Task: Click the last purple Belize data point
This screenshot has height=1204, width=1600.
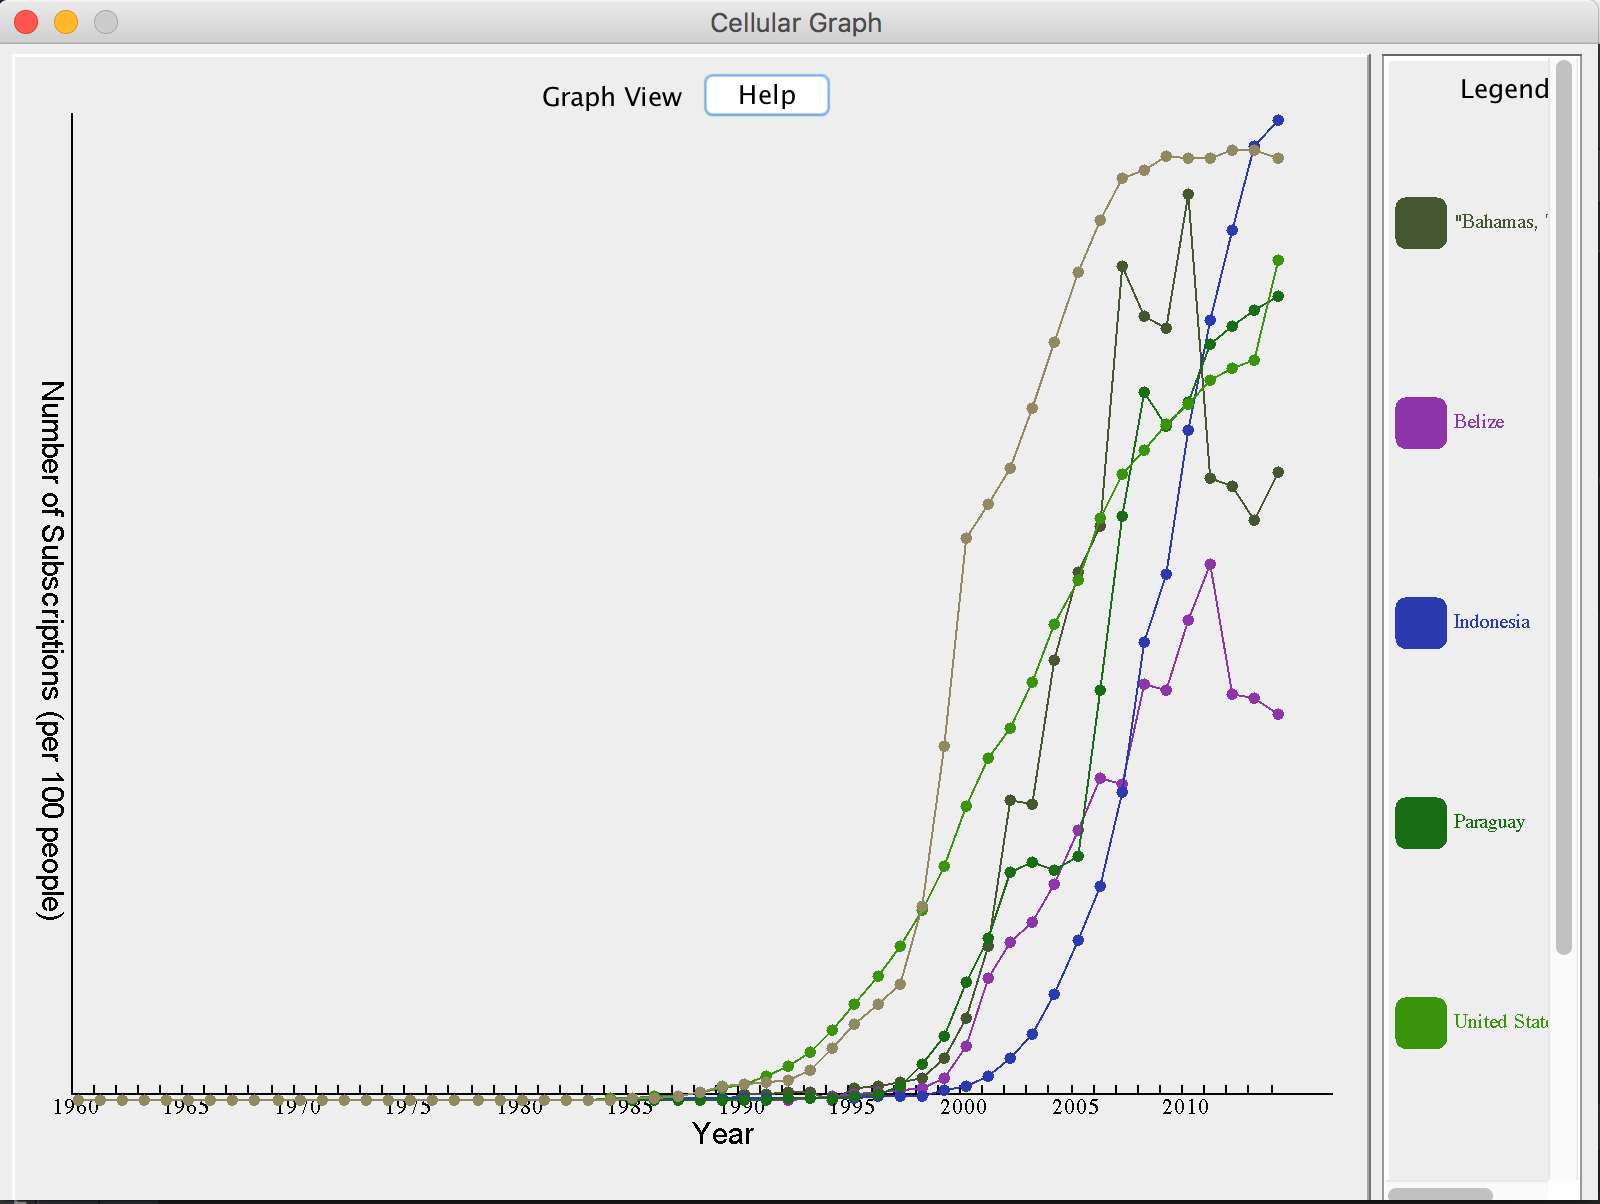Action: (1278, 714)
